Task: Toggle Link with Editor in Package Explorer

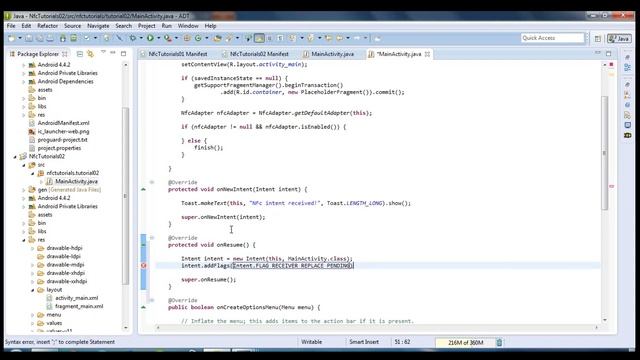Action: point(90,53)
